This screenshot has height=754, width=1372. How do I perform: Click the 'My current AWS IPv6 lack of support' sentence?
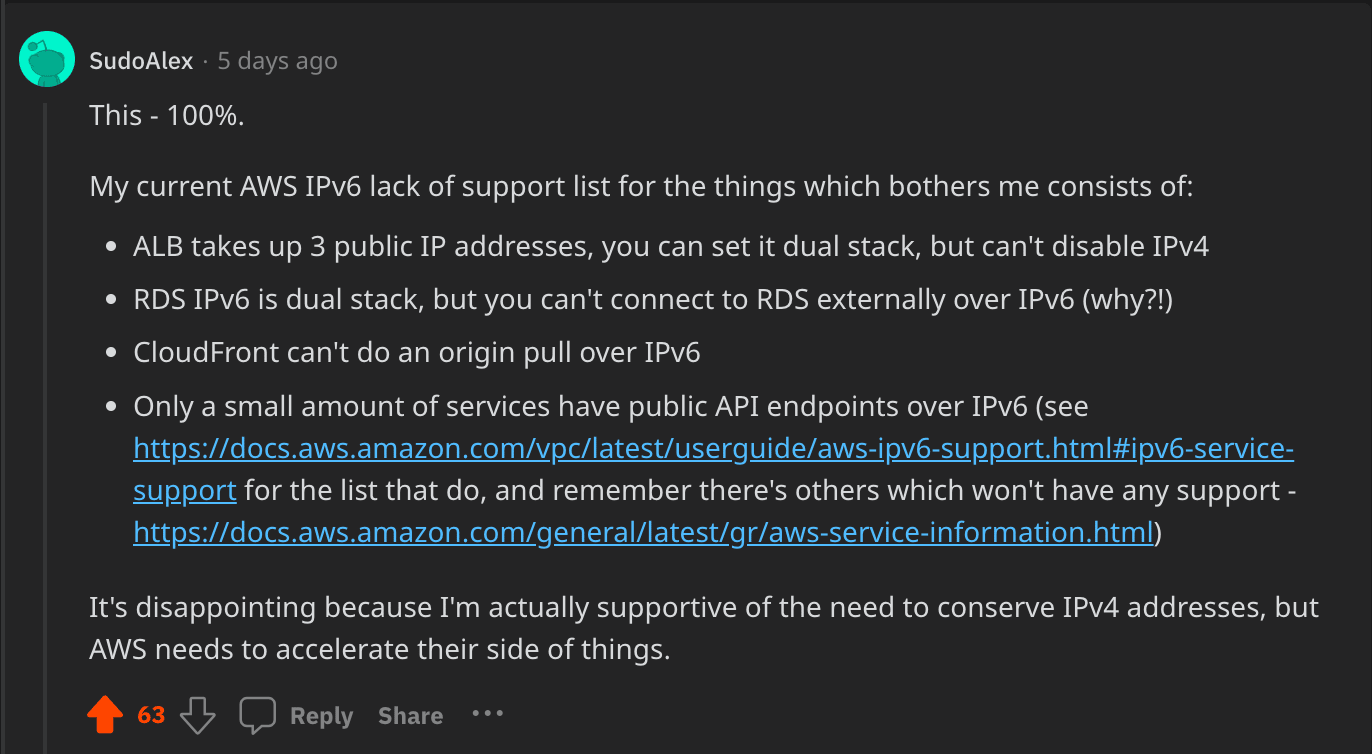coord(641,187)
